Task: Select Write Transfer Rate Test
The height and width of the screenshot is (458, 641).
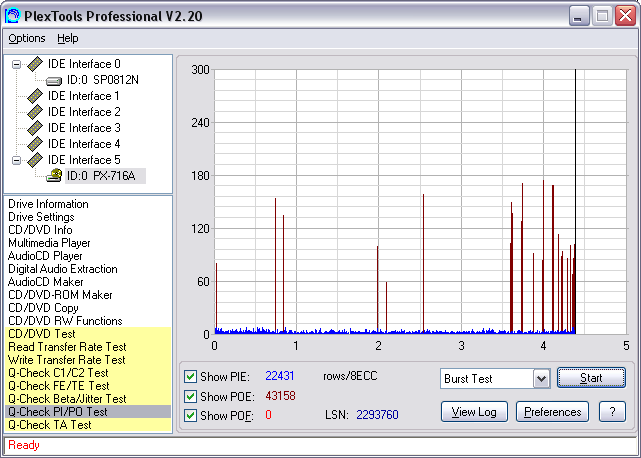Action: coord(88,360)
